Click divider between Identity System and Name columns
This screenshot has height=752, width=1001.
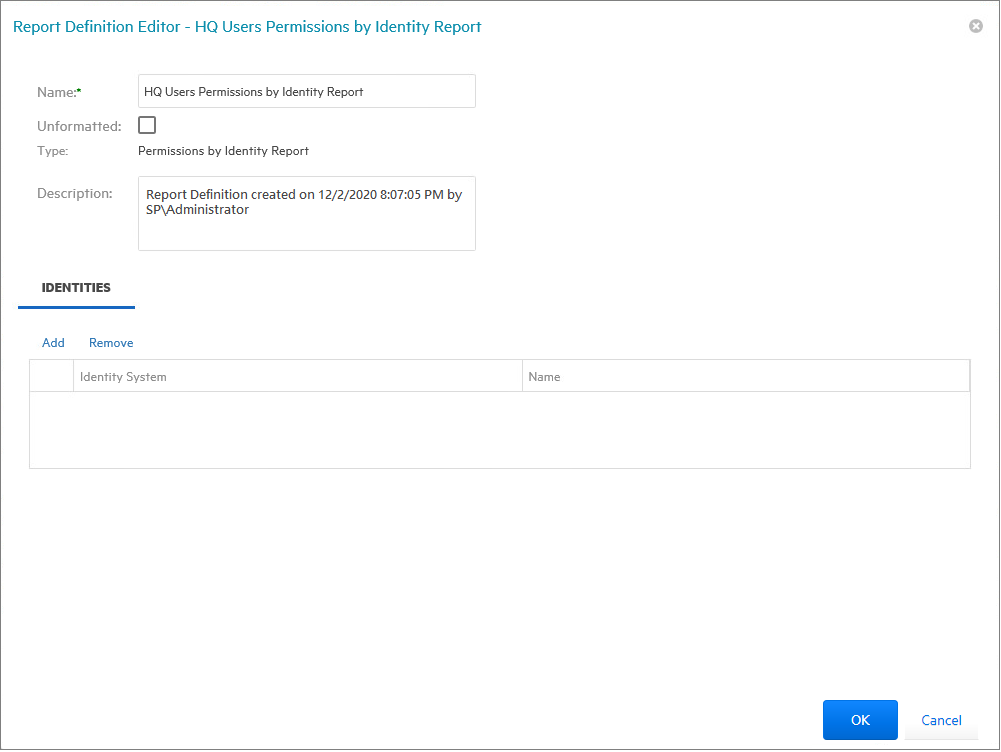click(522, 377)
